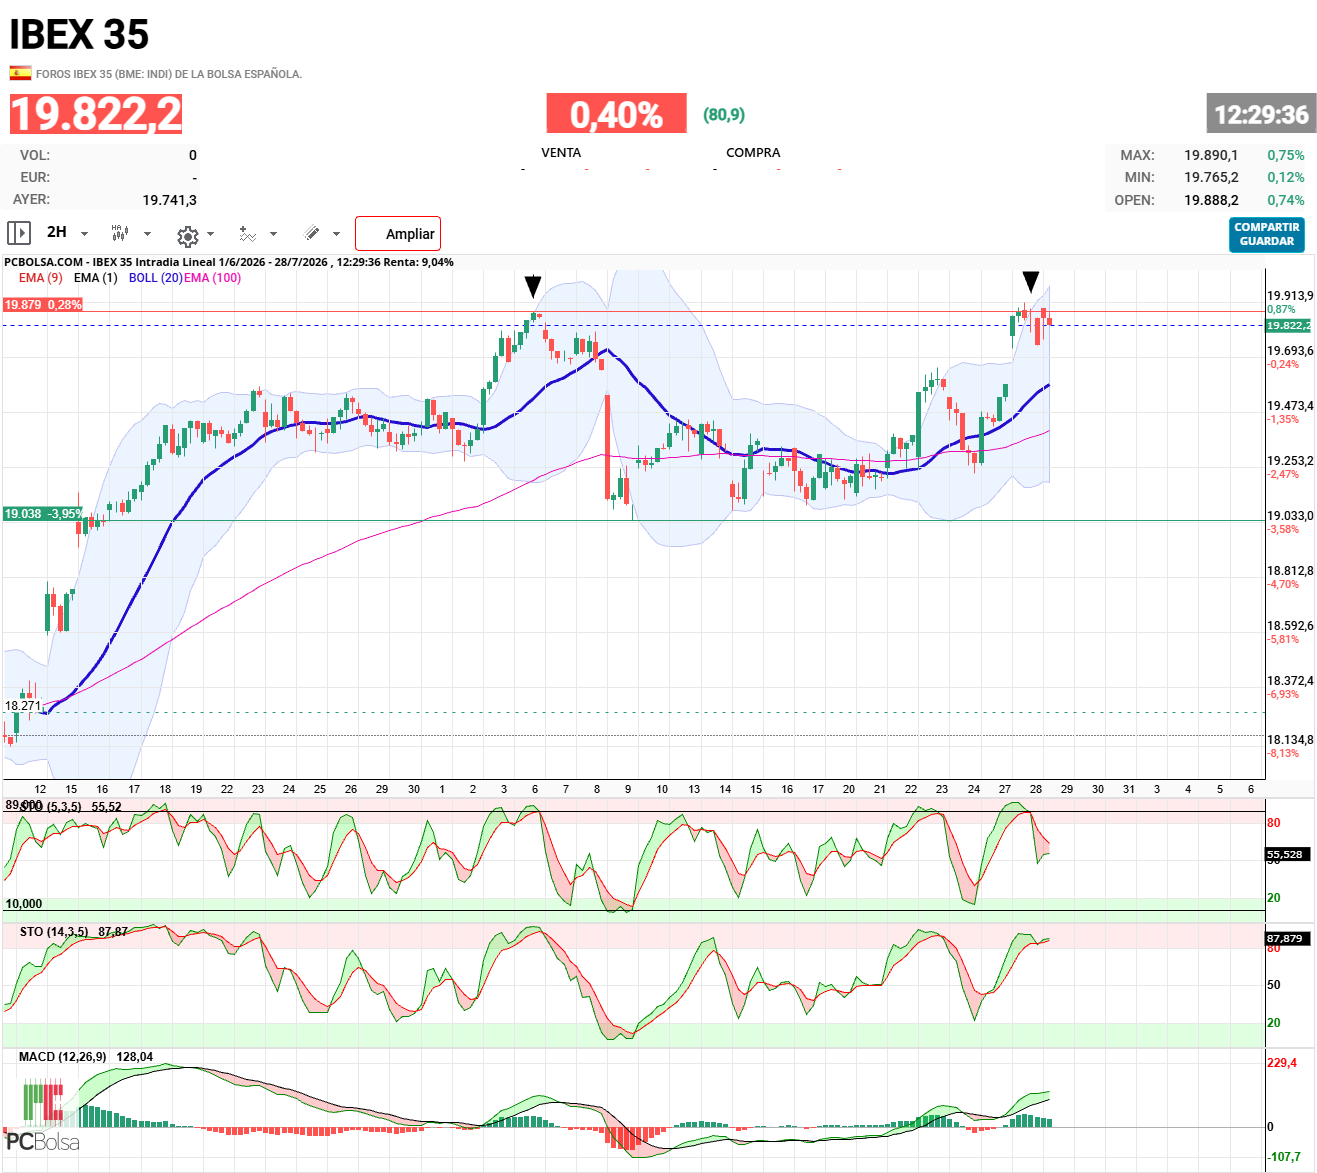Viewport: 1317px width, 1173px height.
Task: Select the EMA (9) indicator label
Action: tap(41, 278)
